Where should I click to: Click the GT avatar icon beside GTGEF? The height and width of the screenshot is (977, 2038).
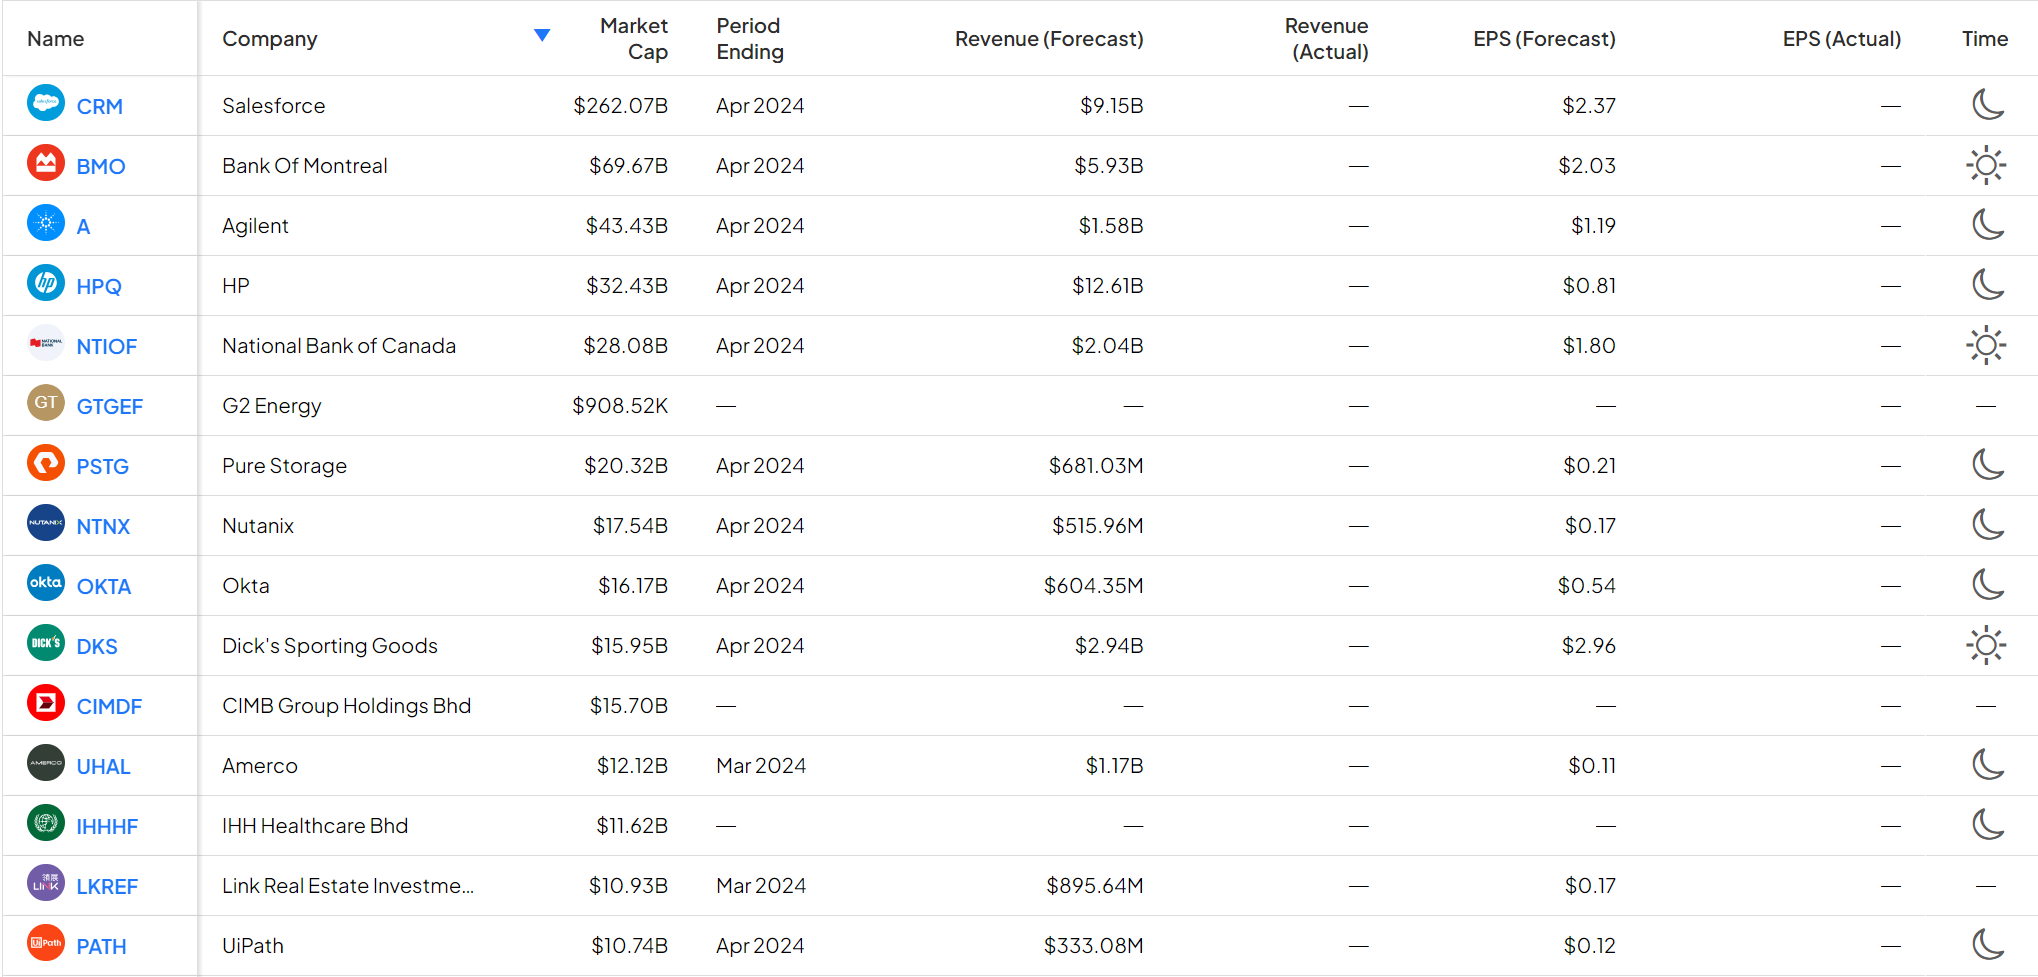pyautogui.click(x=46, y=403)
